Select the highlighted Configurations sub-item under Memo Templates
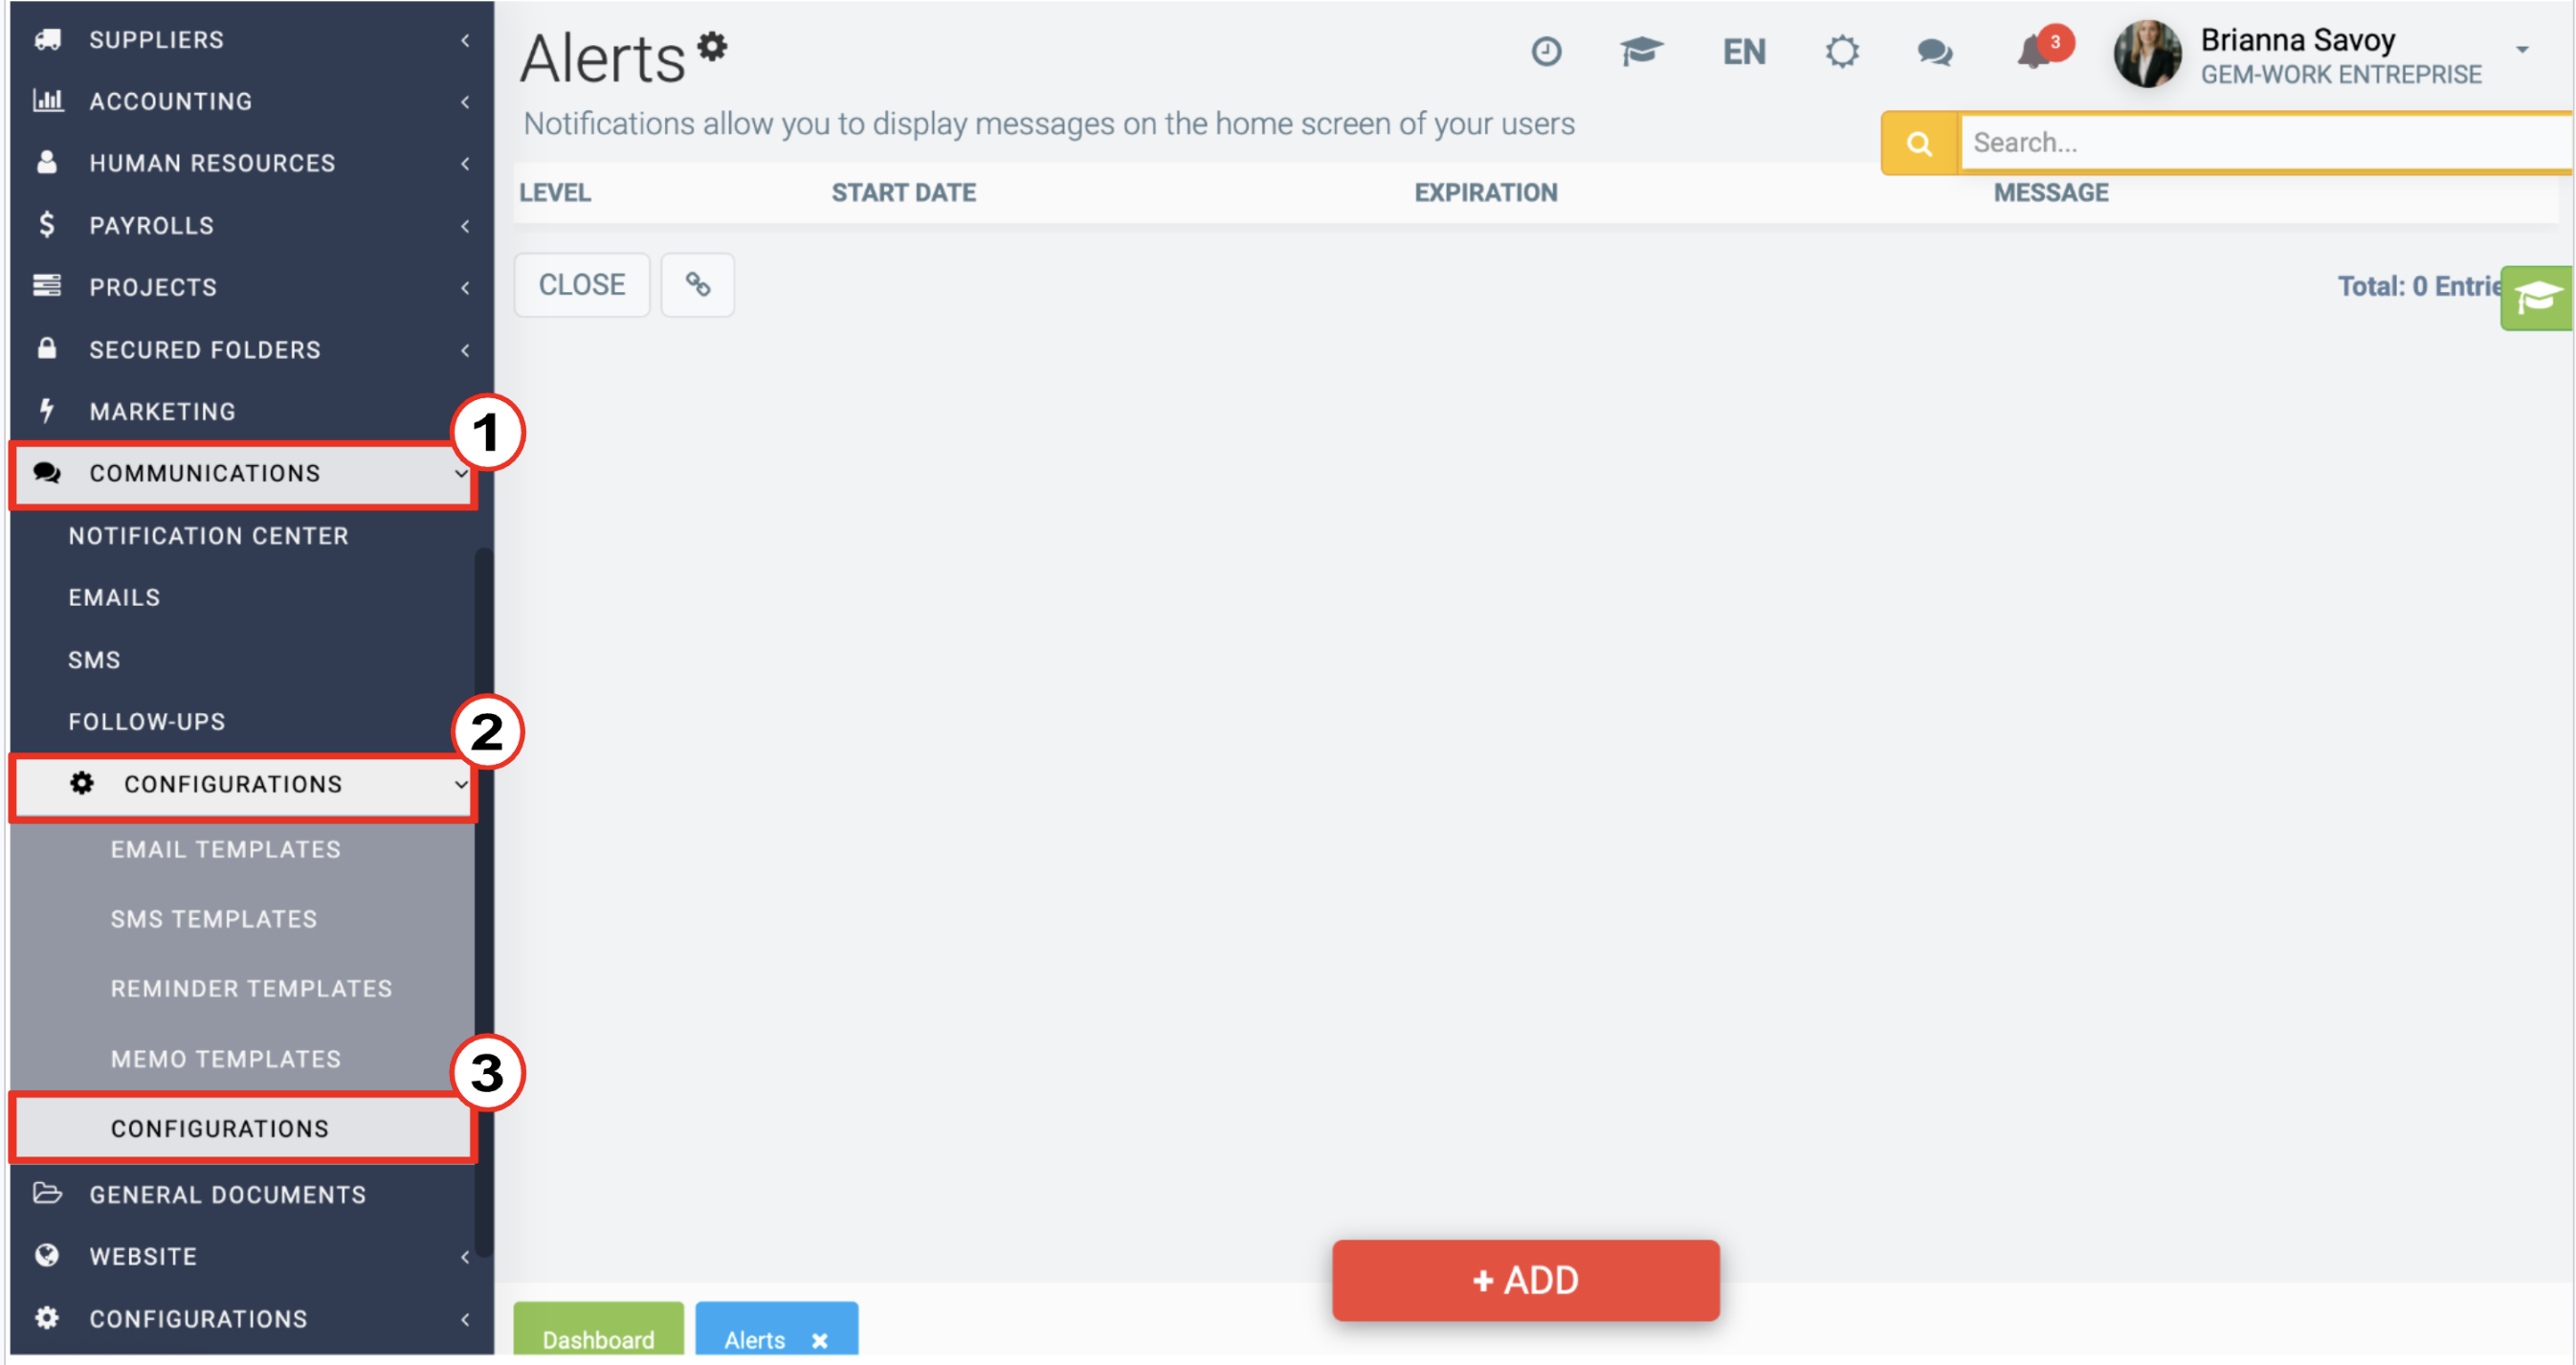 [242, 1128]
